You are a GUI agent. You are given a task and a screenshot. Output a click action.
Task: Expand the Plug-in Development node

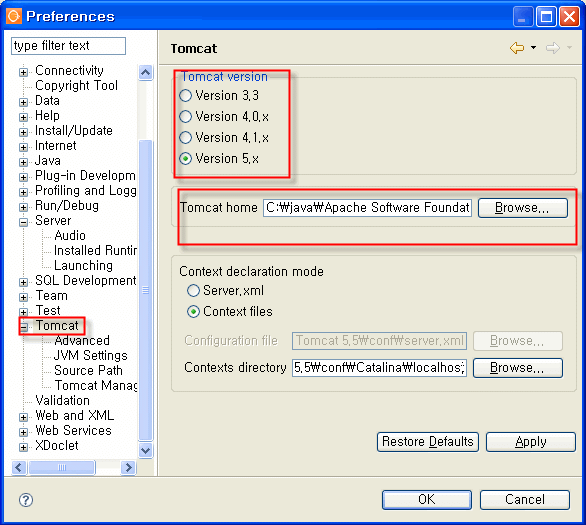[x=23, y=177]
